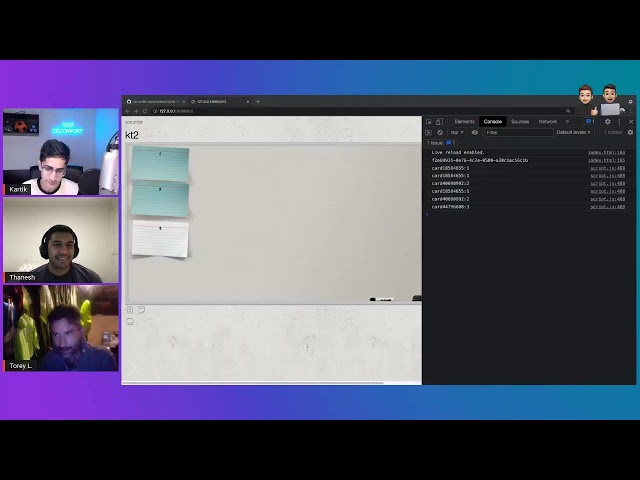Click the console prompt chevron line
Viewport: 640px width, 480px height.
point(529,214)
